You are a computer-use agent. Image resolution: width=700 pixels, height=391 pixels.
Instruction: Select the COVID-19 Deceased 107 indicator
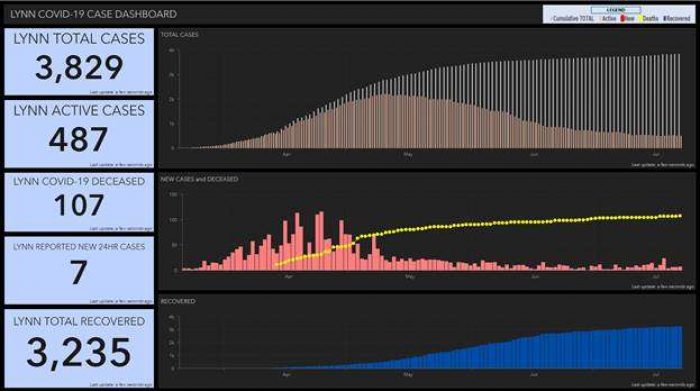[x=79, y=202]
